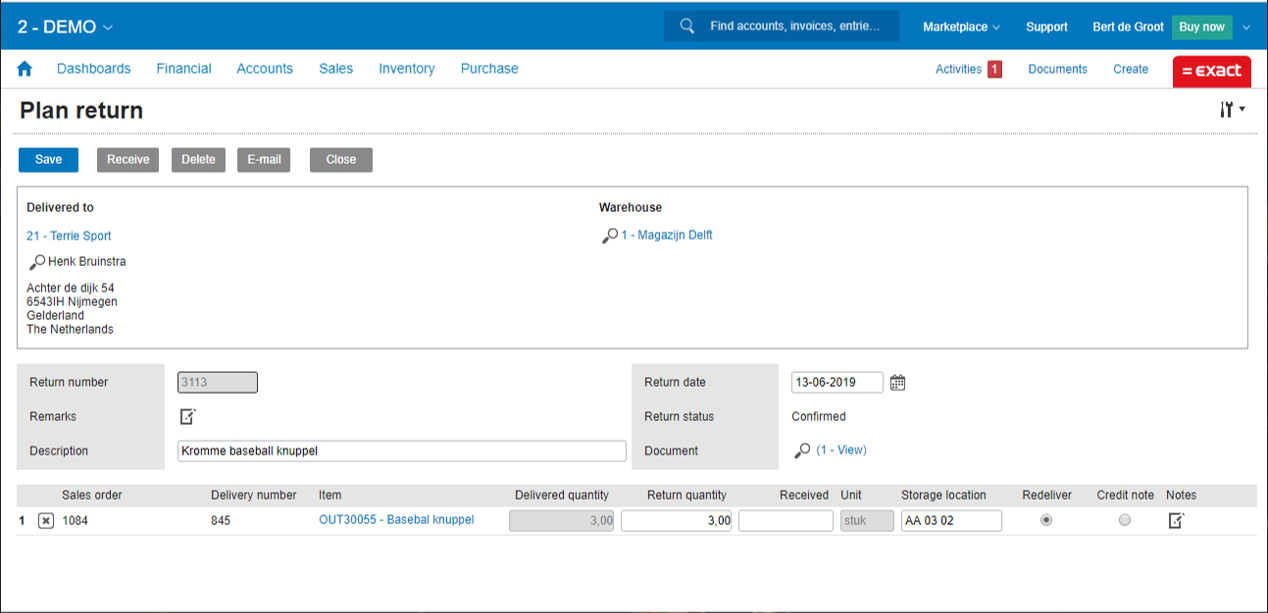Remove line 1 with the X icon

(x=46, y=521)
